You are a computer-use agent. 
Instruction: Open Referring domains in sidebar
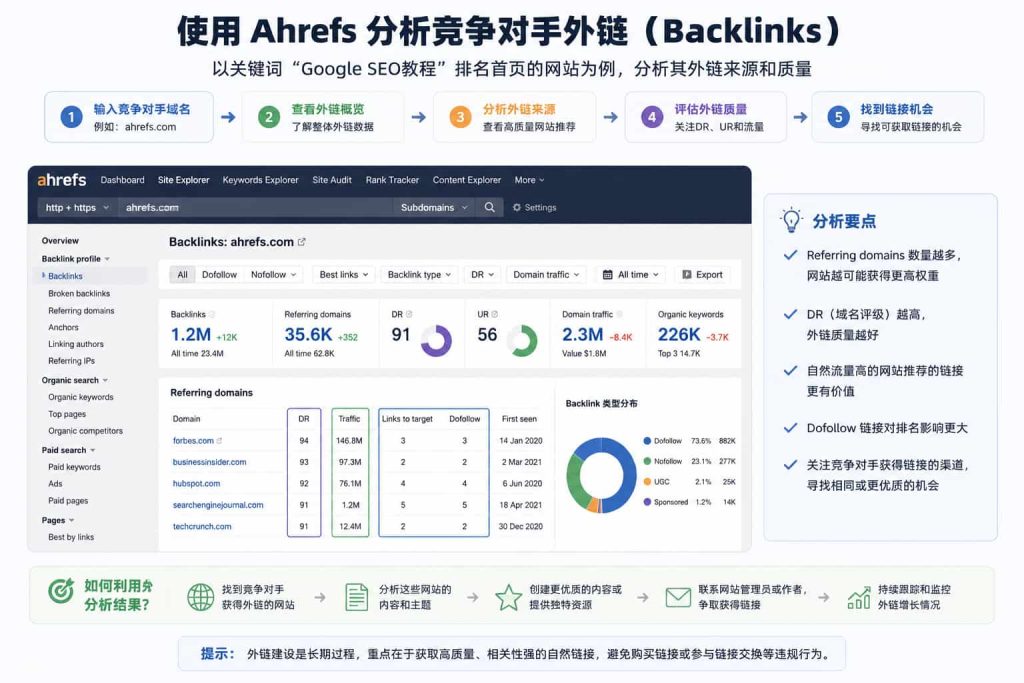81,310
